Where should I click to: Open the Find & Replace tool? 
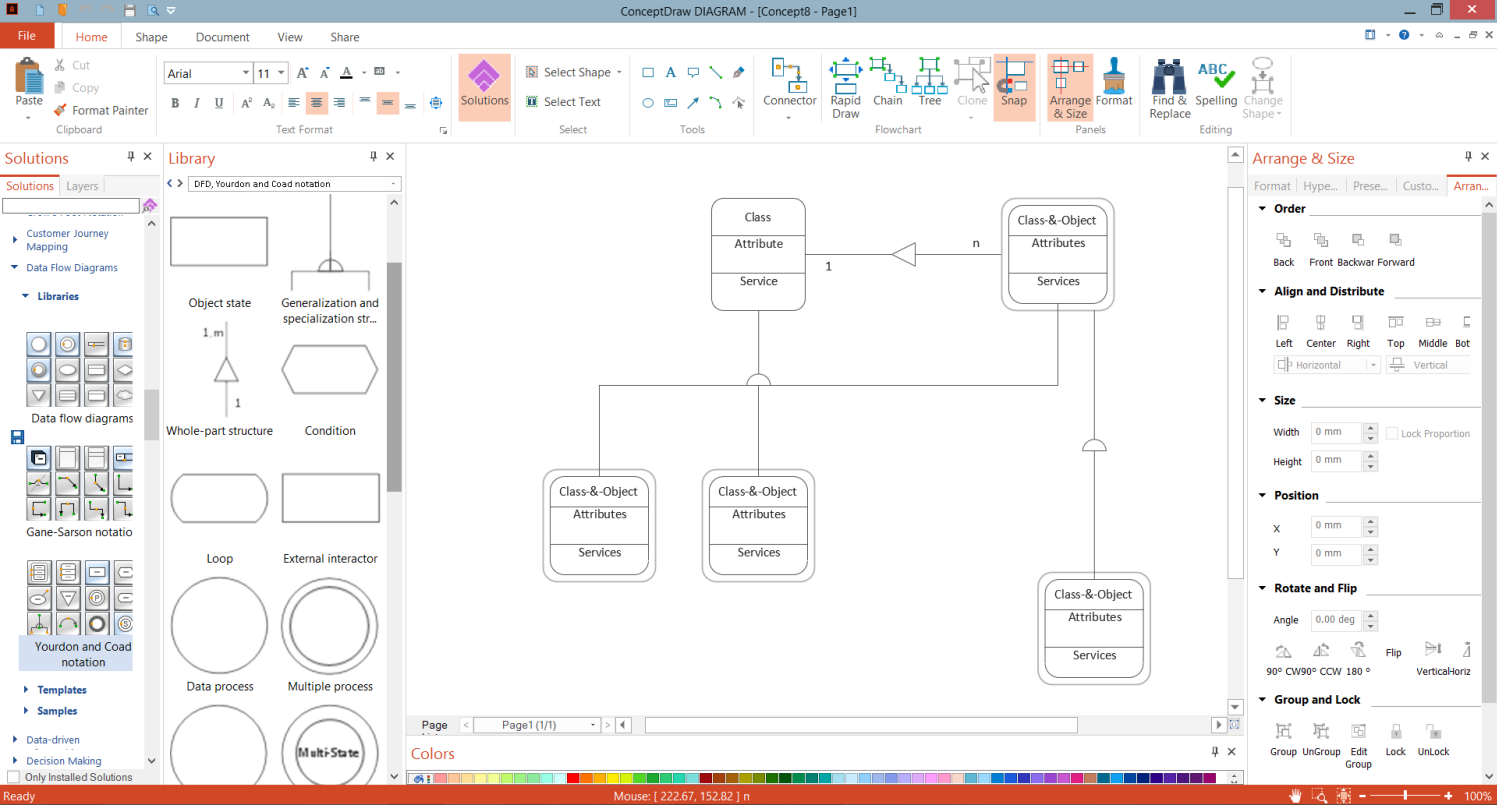pyautogui.click(x=1169, y=78)
